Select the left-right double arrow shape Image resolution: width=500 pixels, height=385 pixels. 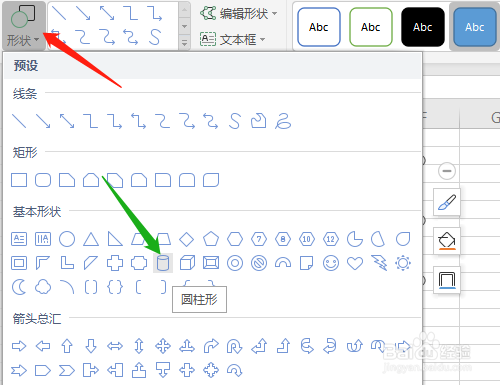(x=115, y=346)
